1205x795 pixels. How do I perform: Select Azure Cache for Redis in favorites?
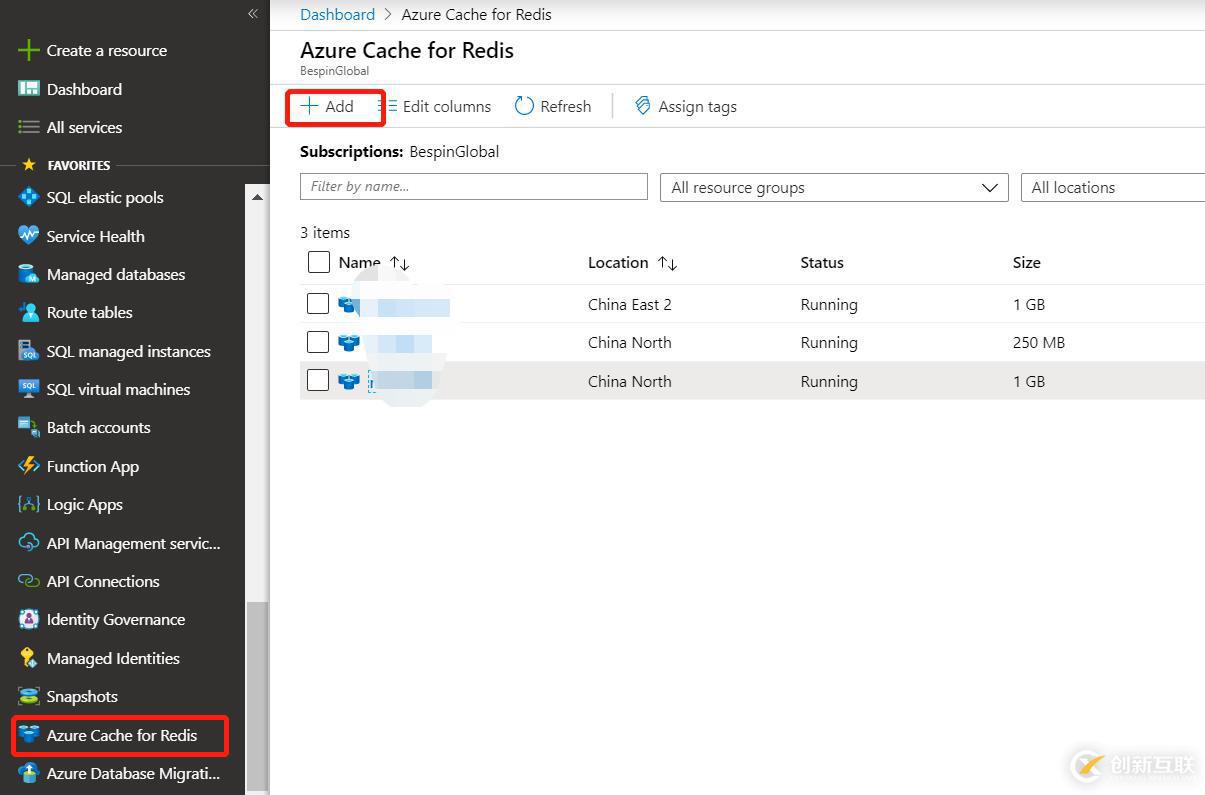tap(121, 736)
